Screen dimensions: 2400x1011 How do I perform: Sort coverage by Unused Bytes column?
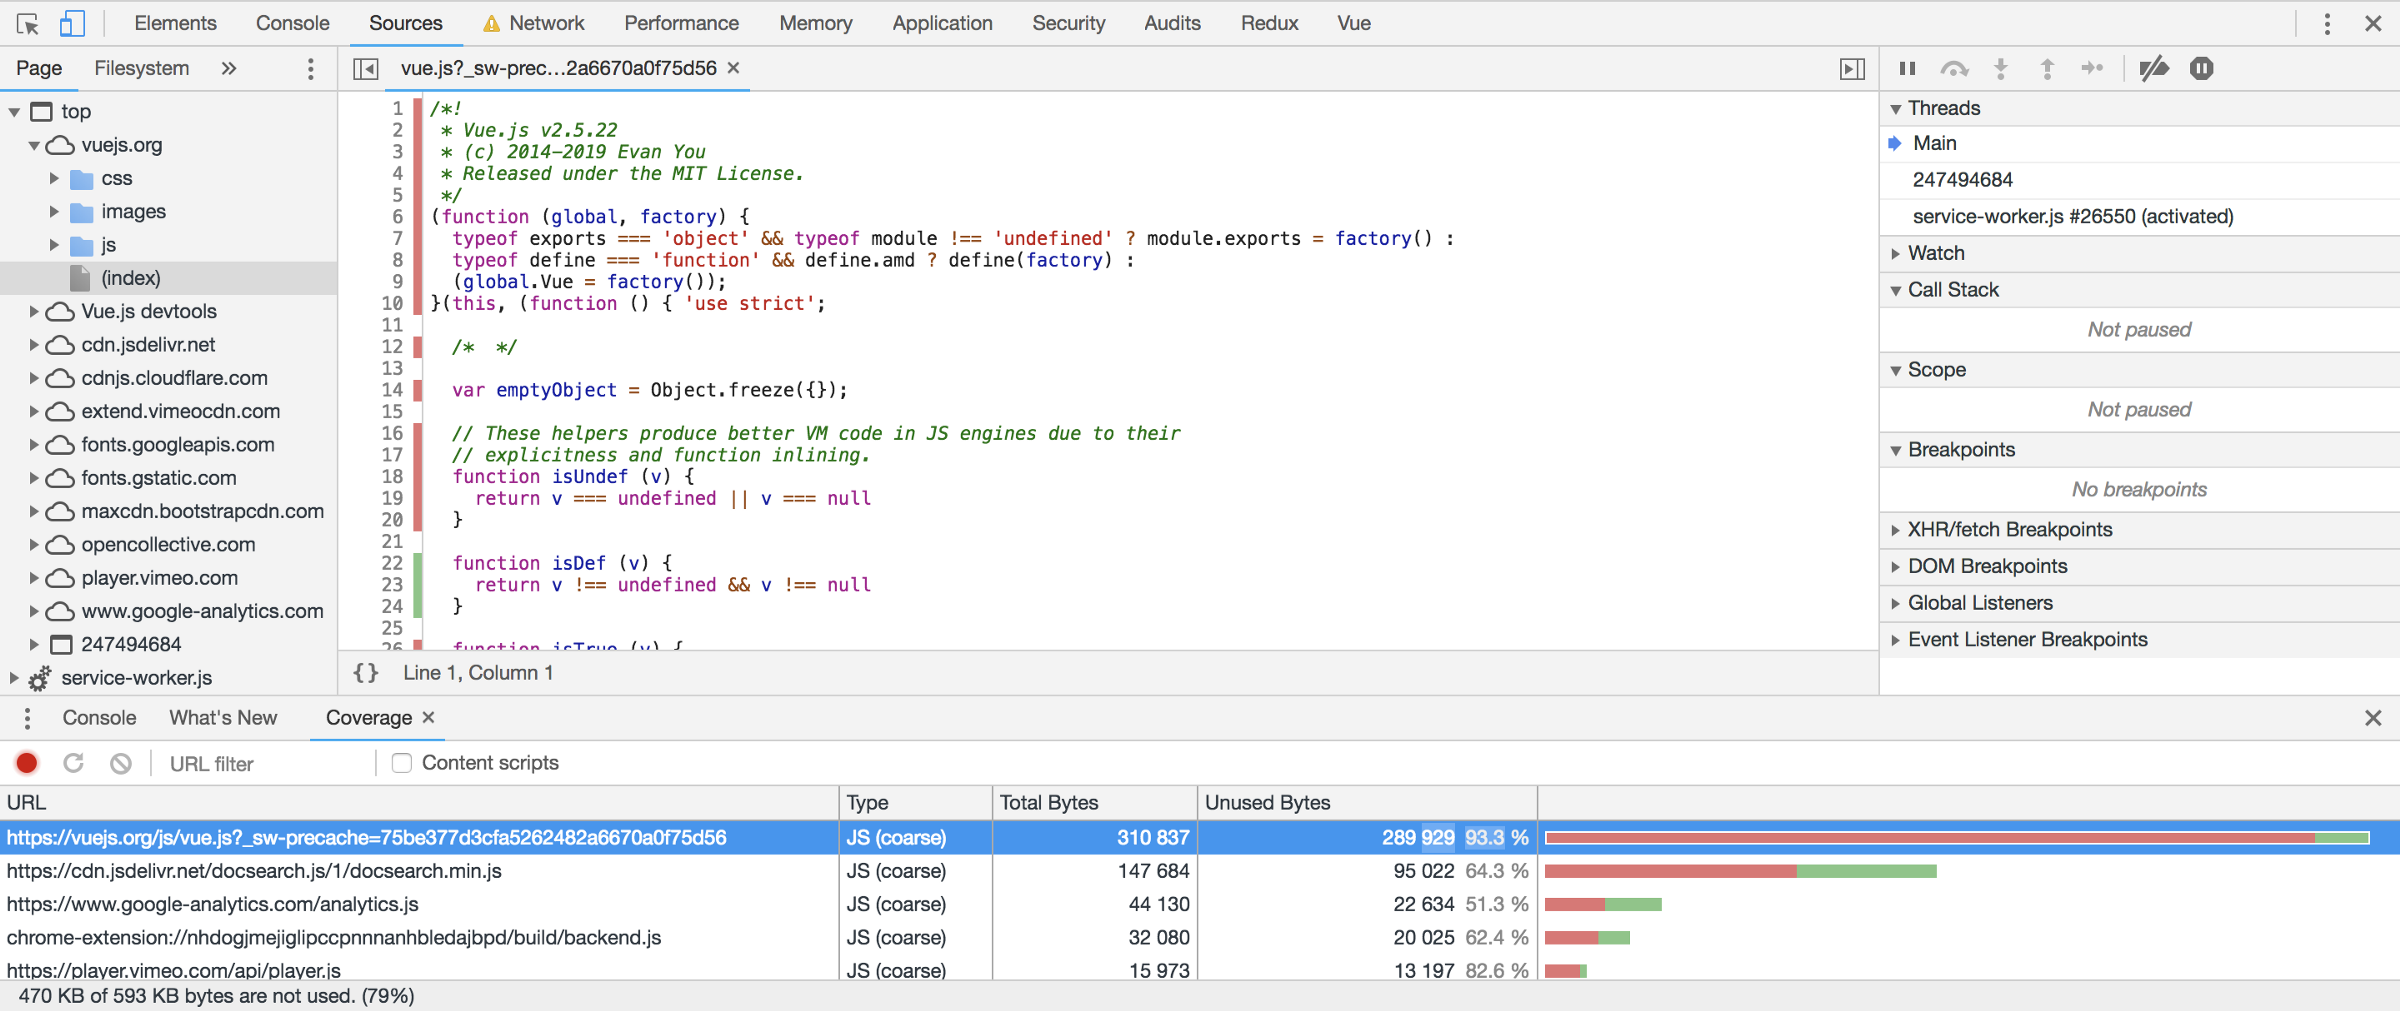[x=1367, y=802]
